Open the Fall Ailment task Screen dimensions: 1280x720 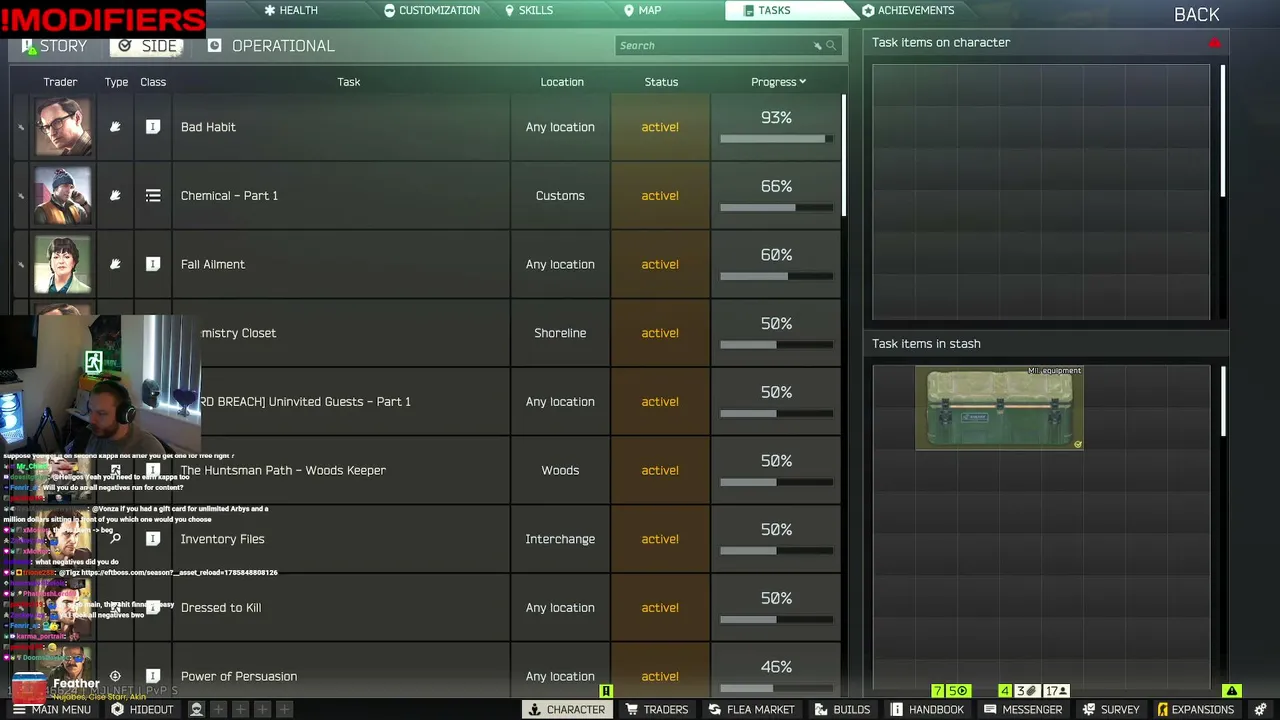(212, 264)
